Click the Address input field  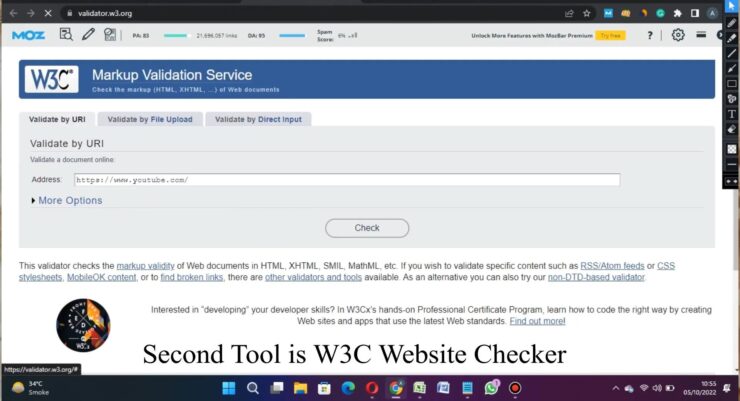(347, 180)
